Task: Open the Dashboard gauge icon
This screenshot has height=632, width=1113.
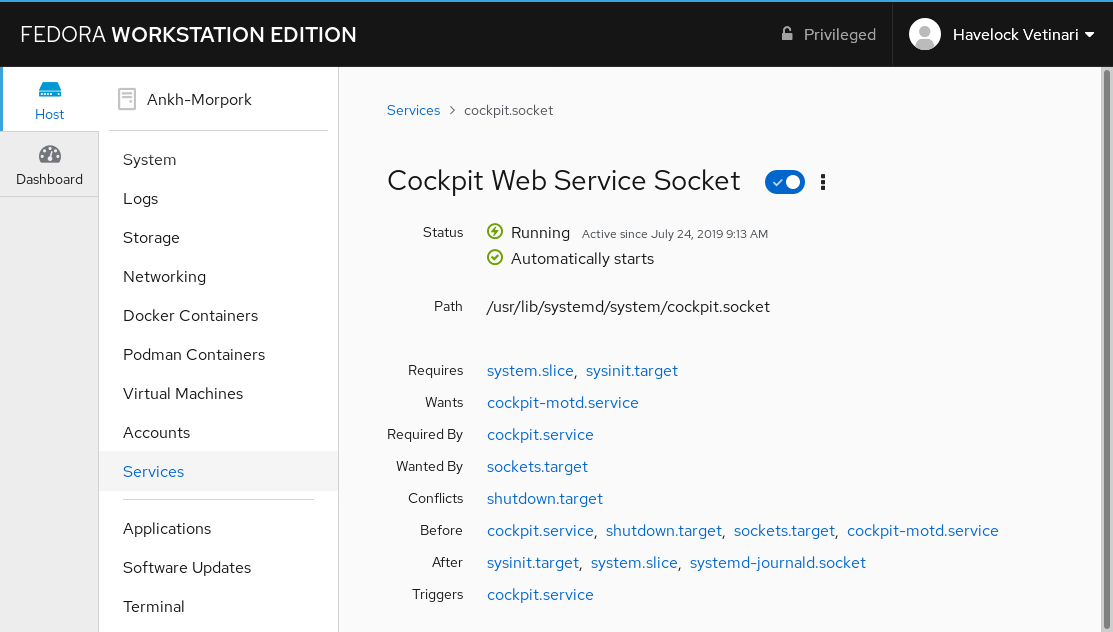Action: [50, 154]
